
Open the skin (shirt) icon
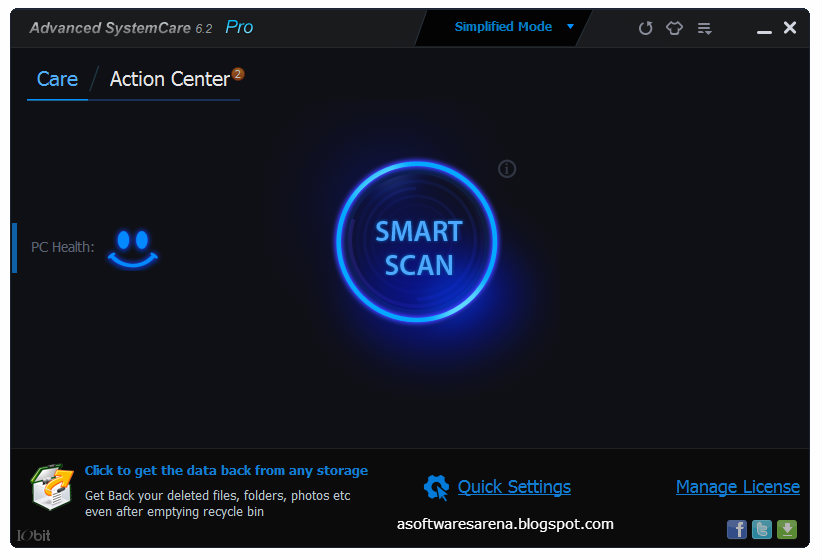pyautogui.click(x=674, y=28)
